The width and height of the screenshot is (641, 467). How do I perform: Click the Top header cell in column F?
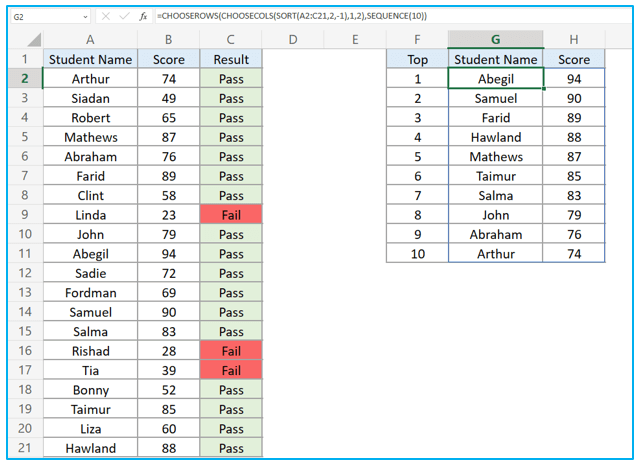point(417,59)
